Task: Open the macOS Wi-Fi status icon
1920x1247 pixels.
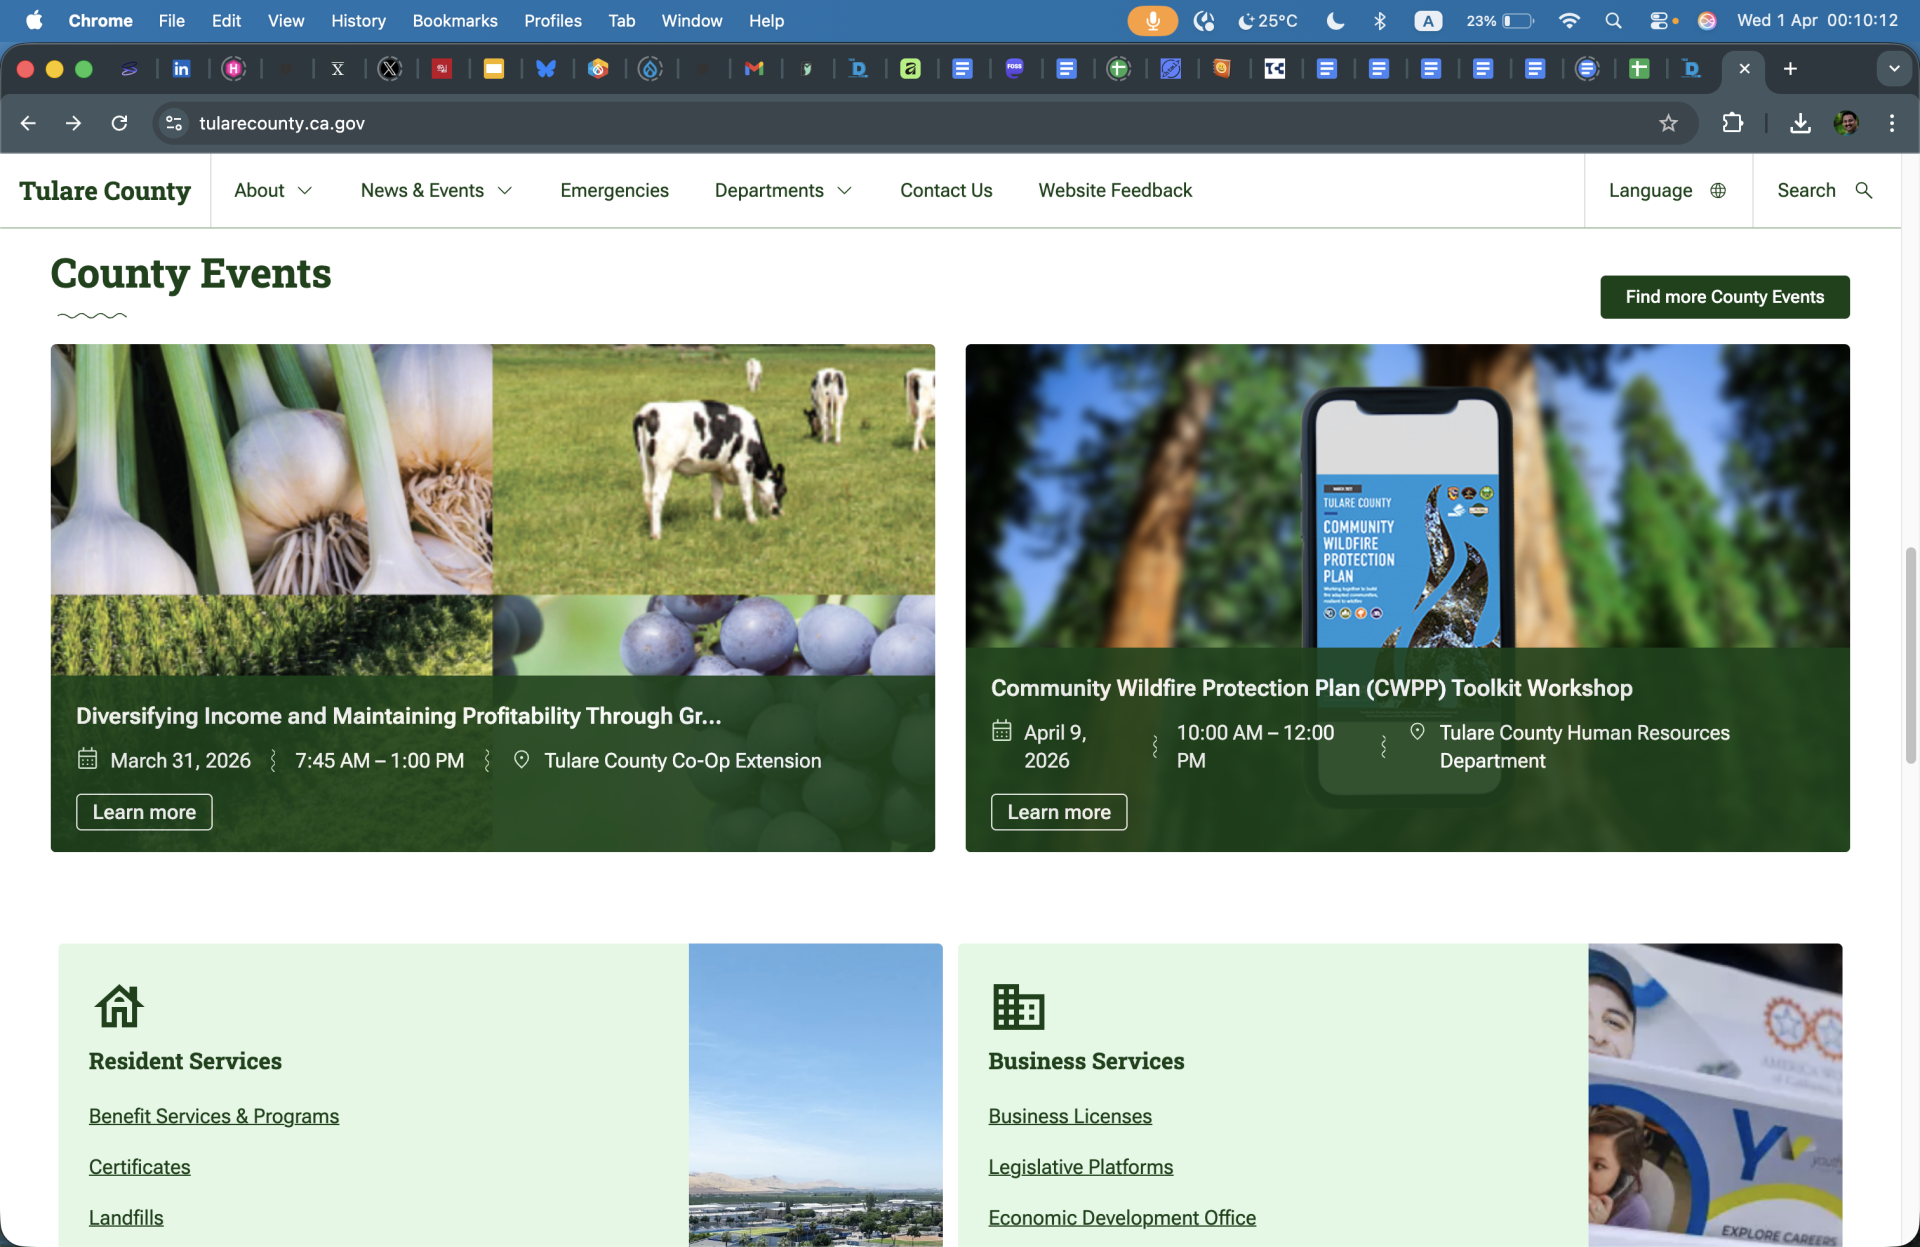Action: 1569,20
